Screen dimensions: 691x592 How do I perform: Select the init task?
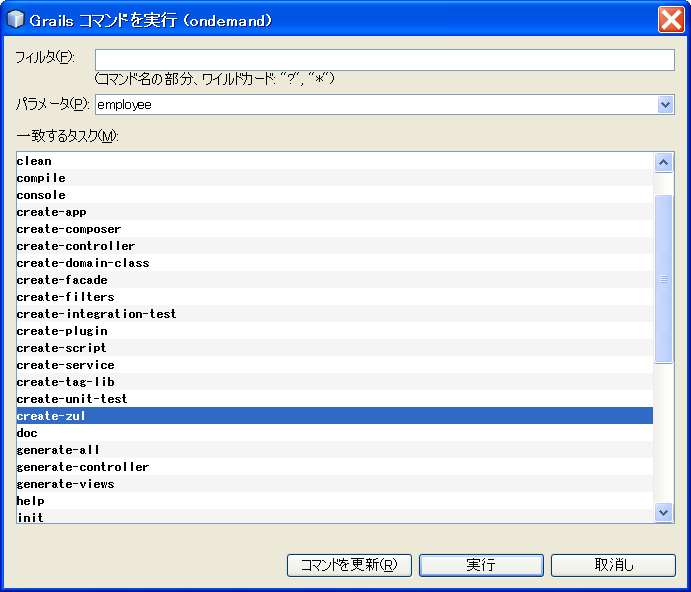tap(334, 516)
